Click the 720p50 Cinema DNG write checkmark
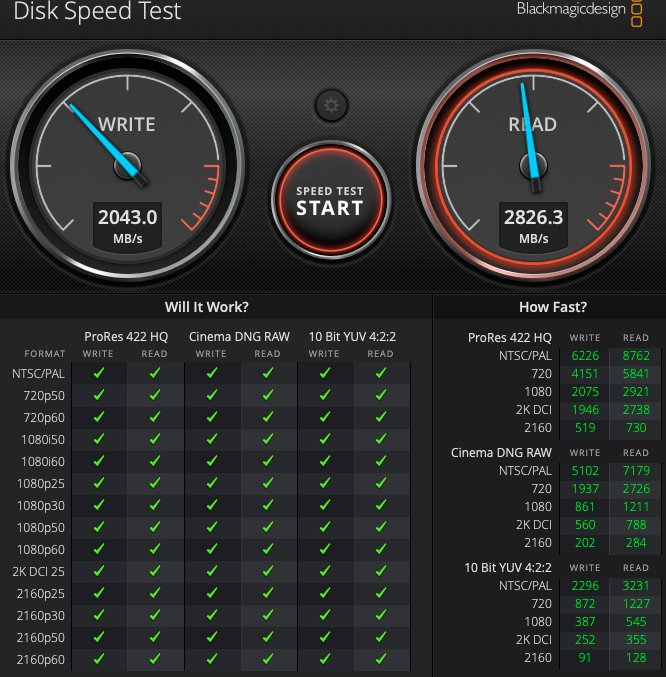This screenshot has width=666, height=677. (x=211, y=395)
